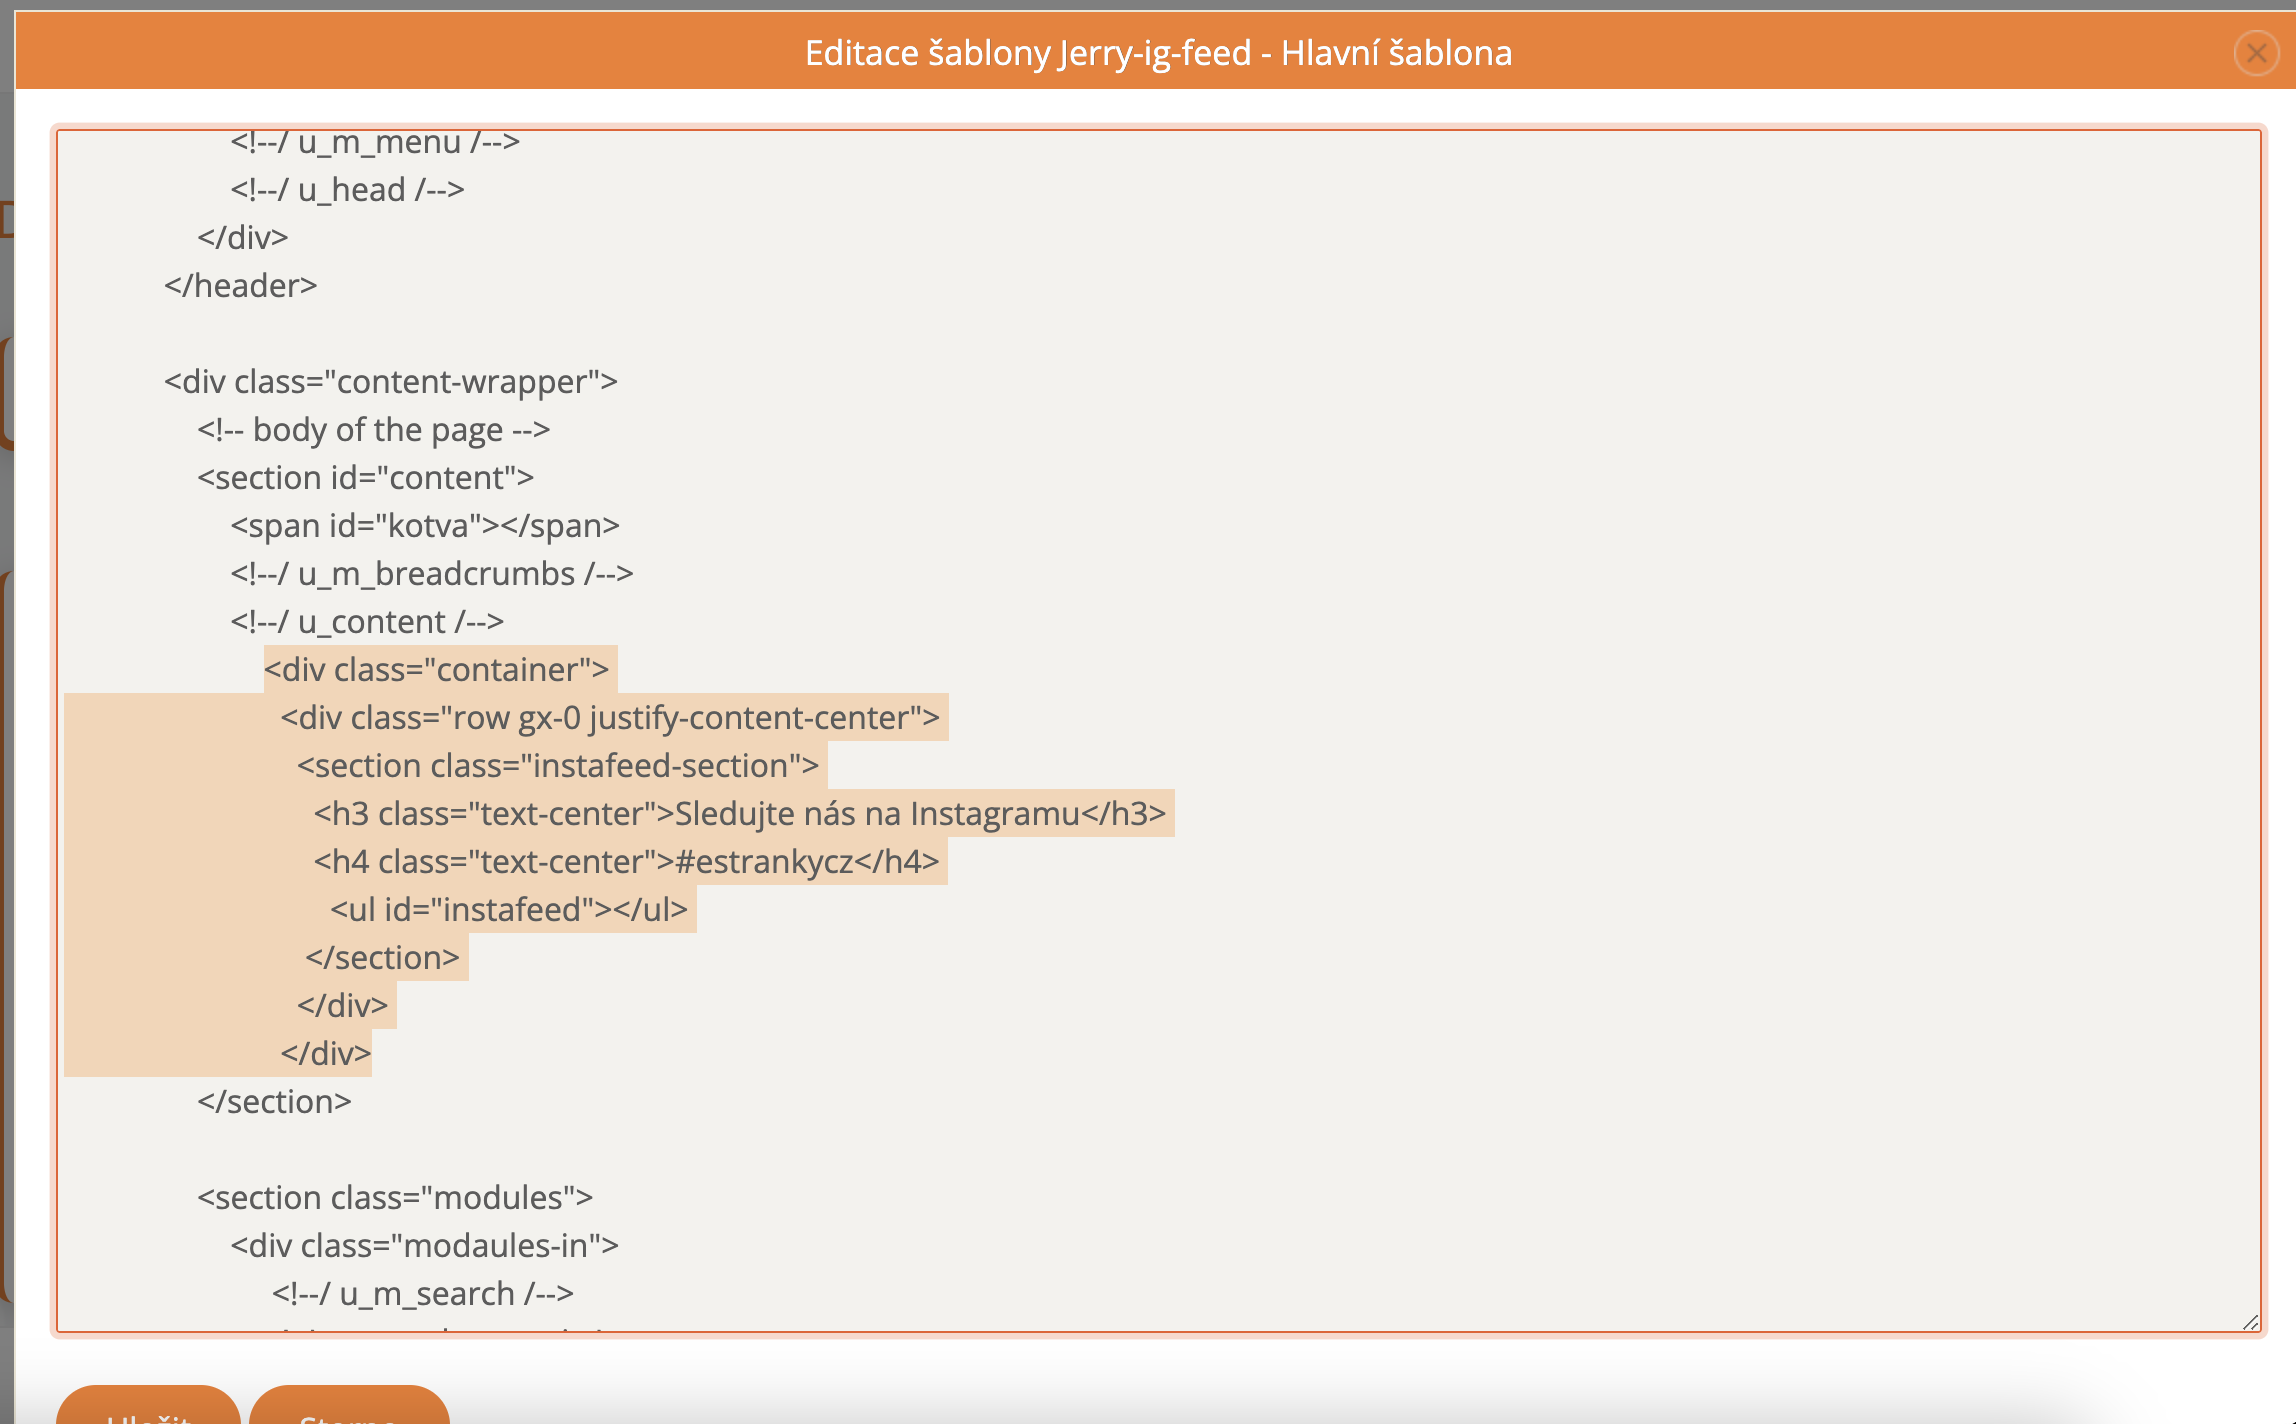Screen dimensions: 2296x1424
Task: Close the Editace šablony dialog
Action: click(2255, 53)
